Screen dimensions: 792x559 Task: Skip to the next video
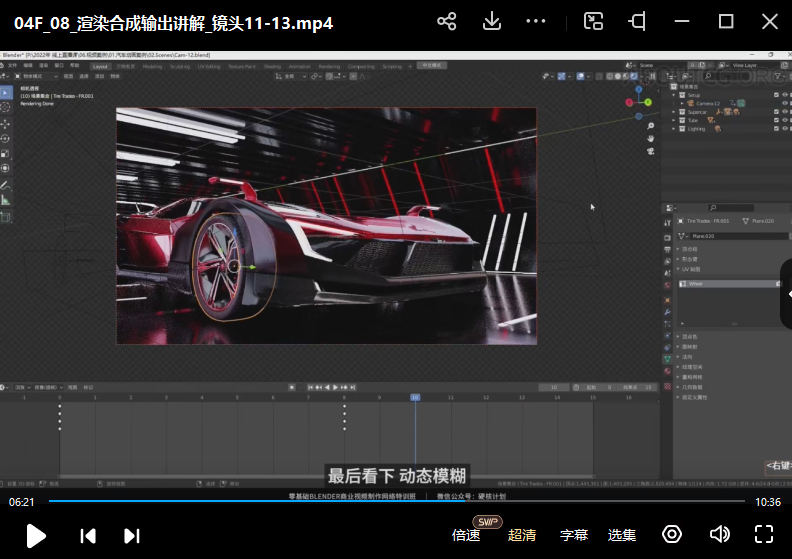pos(131,535)
